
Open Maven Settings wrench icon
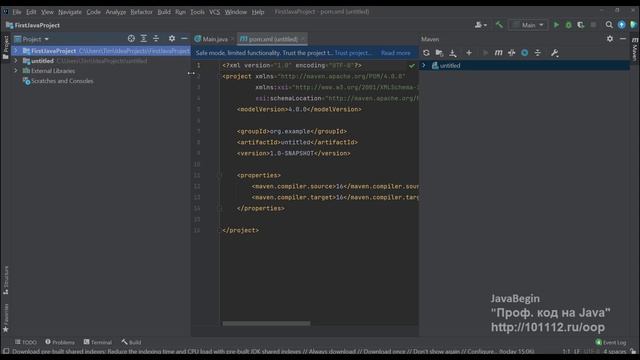coord(554,53)
